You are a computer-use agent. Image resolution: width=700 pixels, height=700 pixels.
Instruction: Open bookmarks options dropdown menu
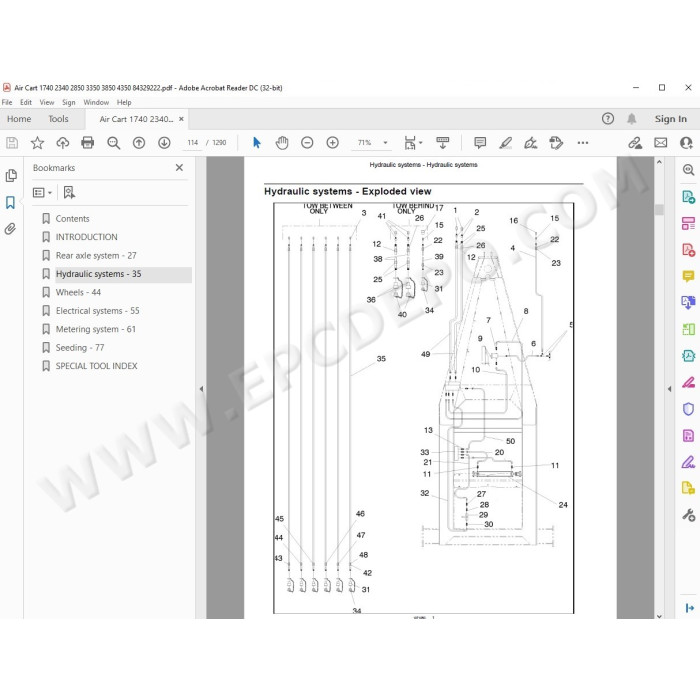tap(42, 192)
